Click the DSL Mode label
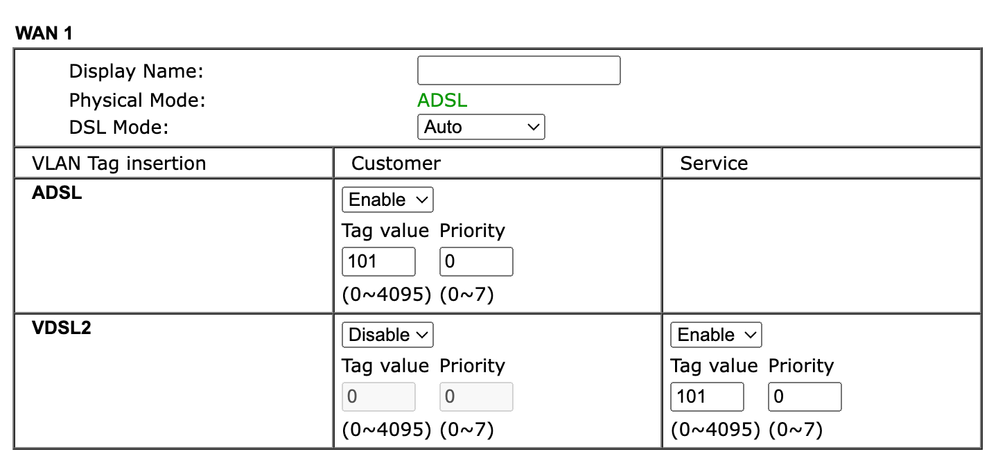 [119, 127]
